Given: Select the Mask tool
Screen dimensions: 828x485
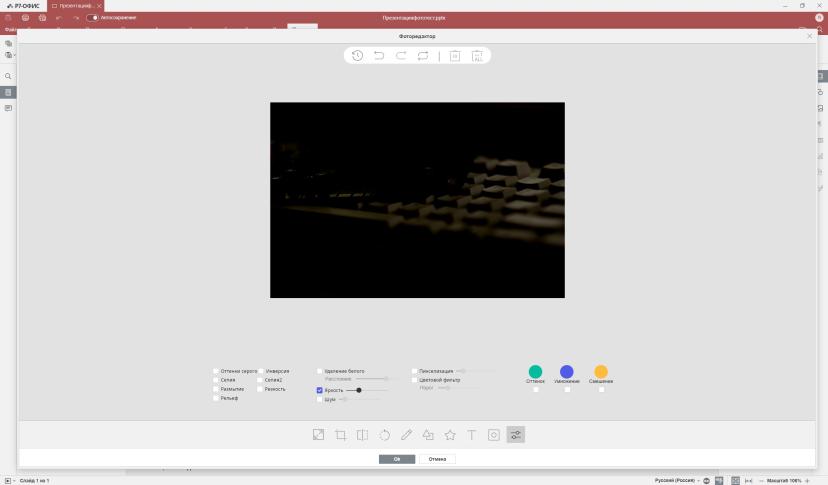Looking at the screenshot, I should point(494,435).
